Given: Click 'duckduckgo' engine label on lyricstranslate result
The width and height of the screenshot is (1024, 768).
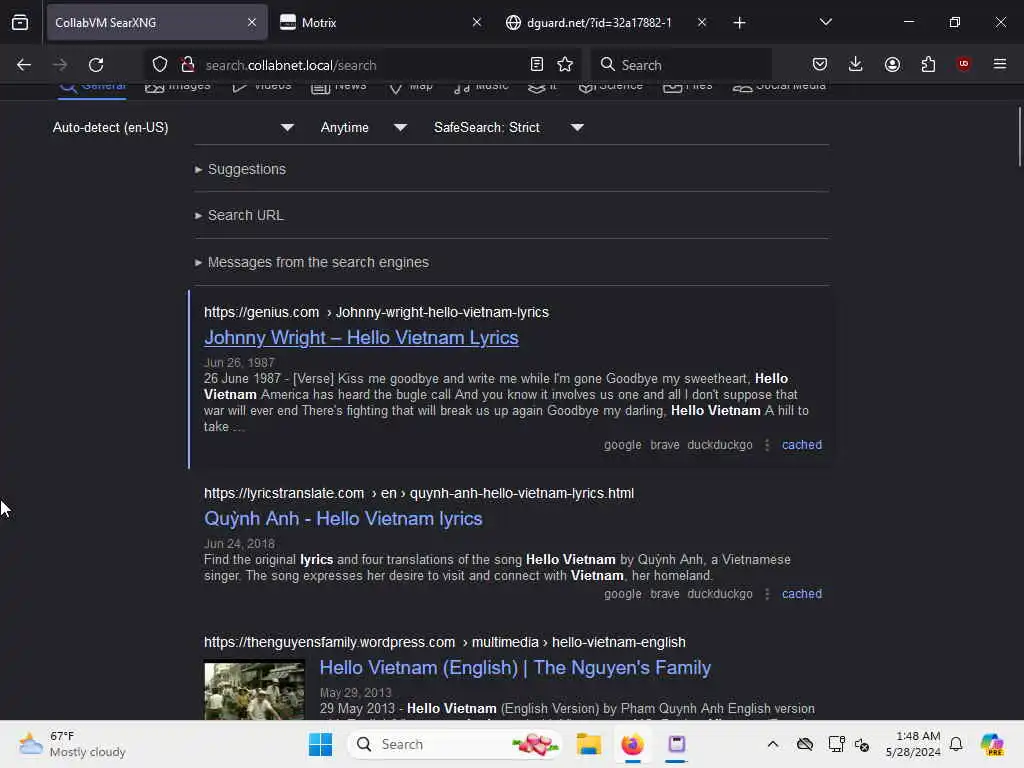Looking at the screenshot, I should tap(720, 594).
